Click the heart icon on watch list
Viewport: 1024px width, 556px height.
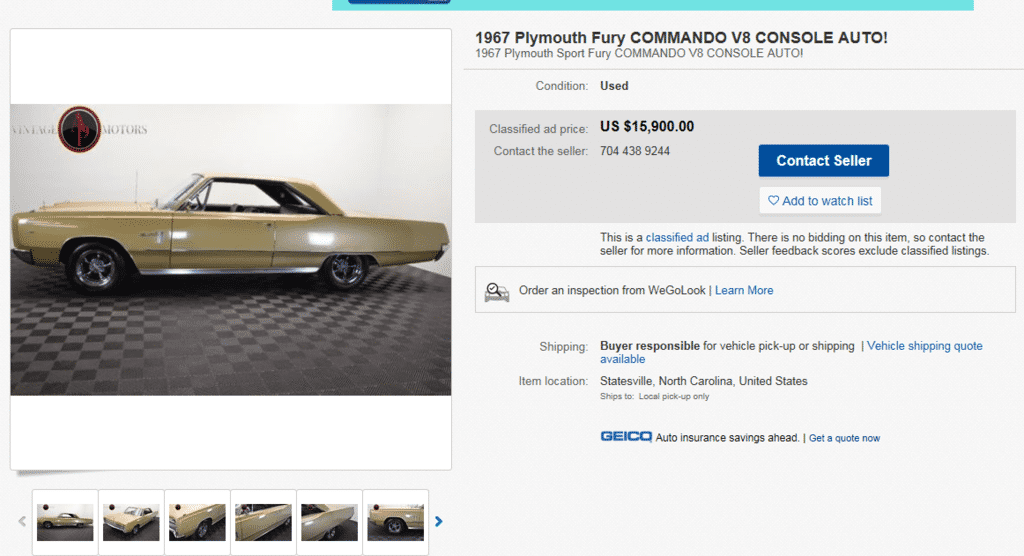coord(773,201)
